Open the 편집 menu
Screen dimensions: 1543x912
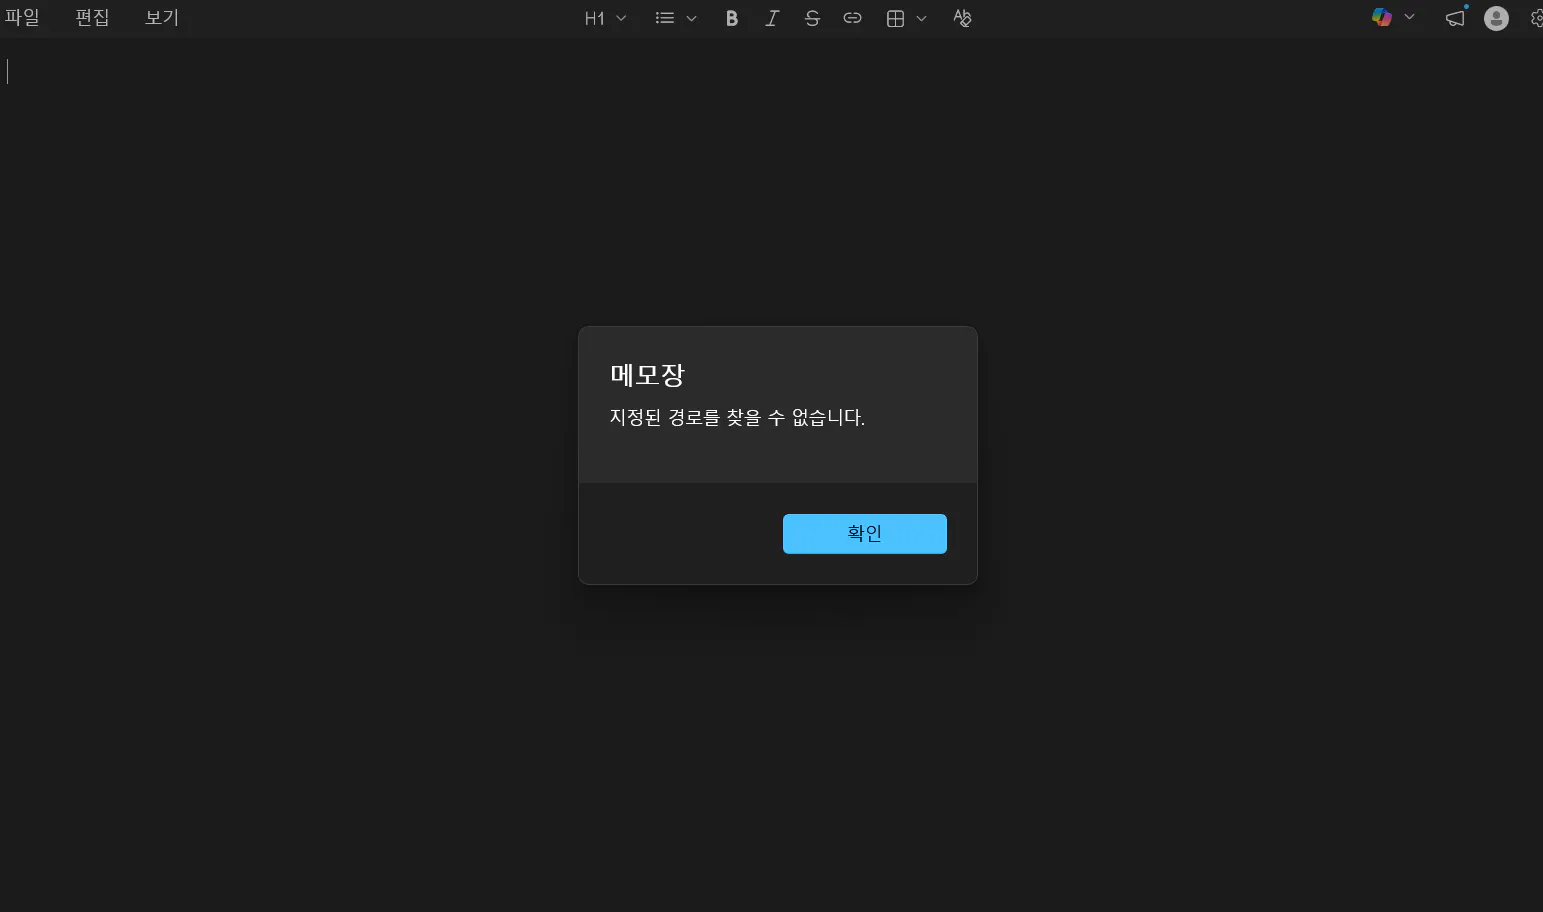click(92, 18)
